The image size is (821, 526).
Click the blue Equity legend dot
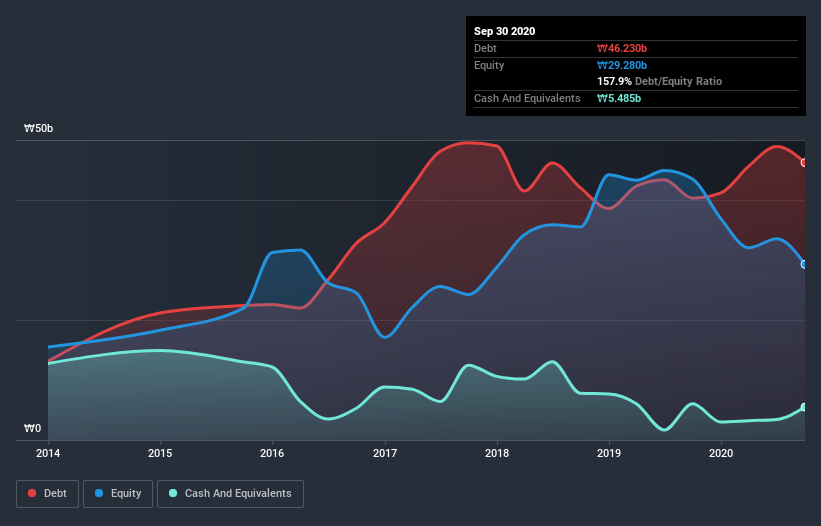click(x=99, y=493)
